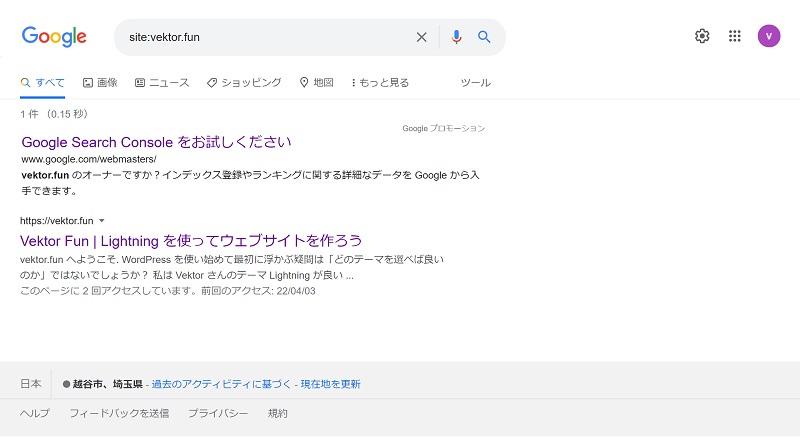Click the https://vektor.fun URL text
This screenshot has width=800, height=437.
[57, 221]
